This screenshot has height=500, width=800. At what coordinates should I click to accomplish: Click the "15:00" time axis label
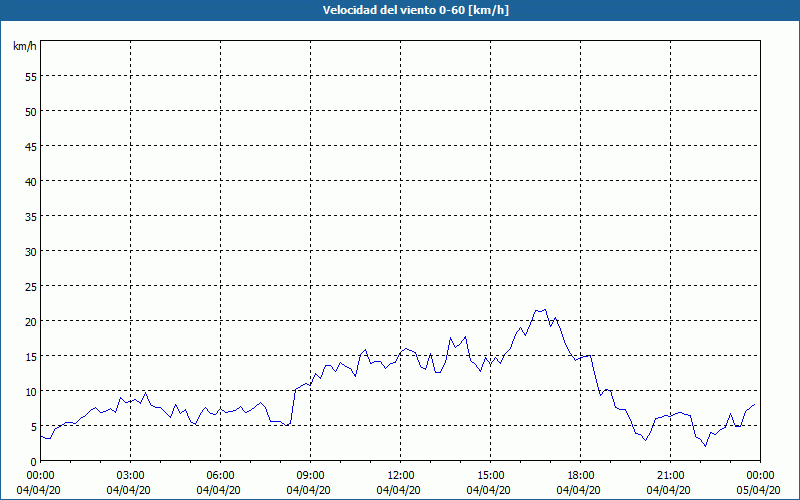(491, 476)
